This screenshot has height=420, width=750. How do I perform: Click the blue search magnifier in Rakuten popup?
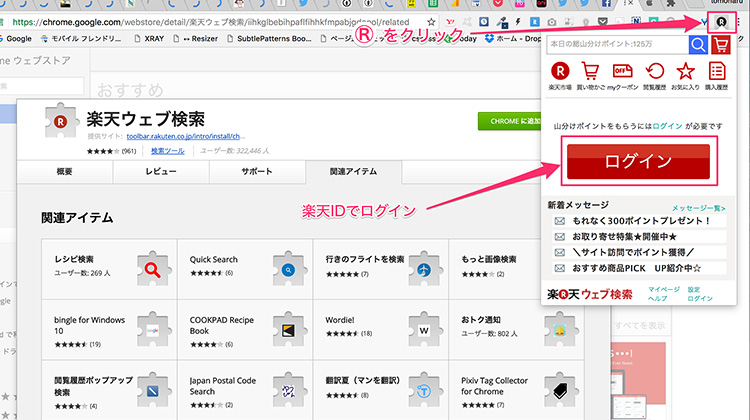pos(698,45)
